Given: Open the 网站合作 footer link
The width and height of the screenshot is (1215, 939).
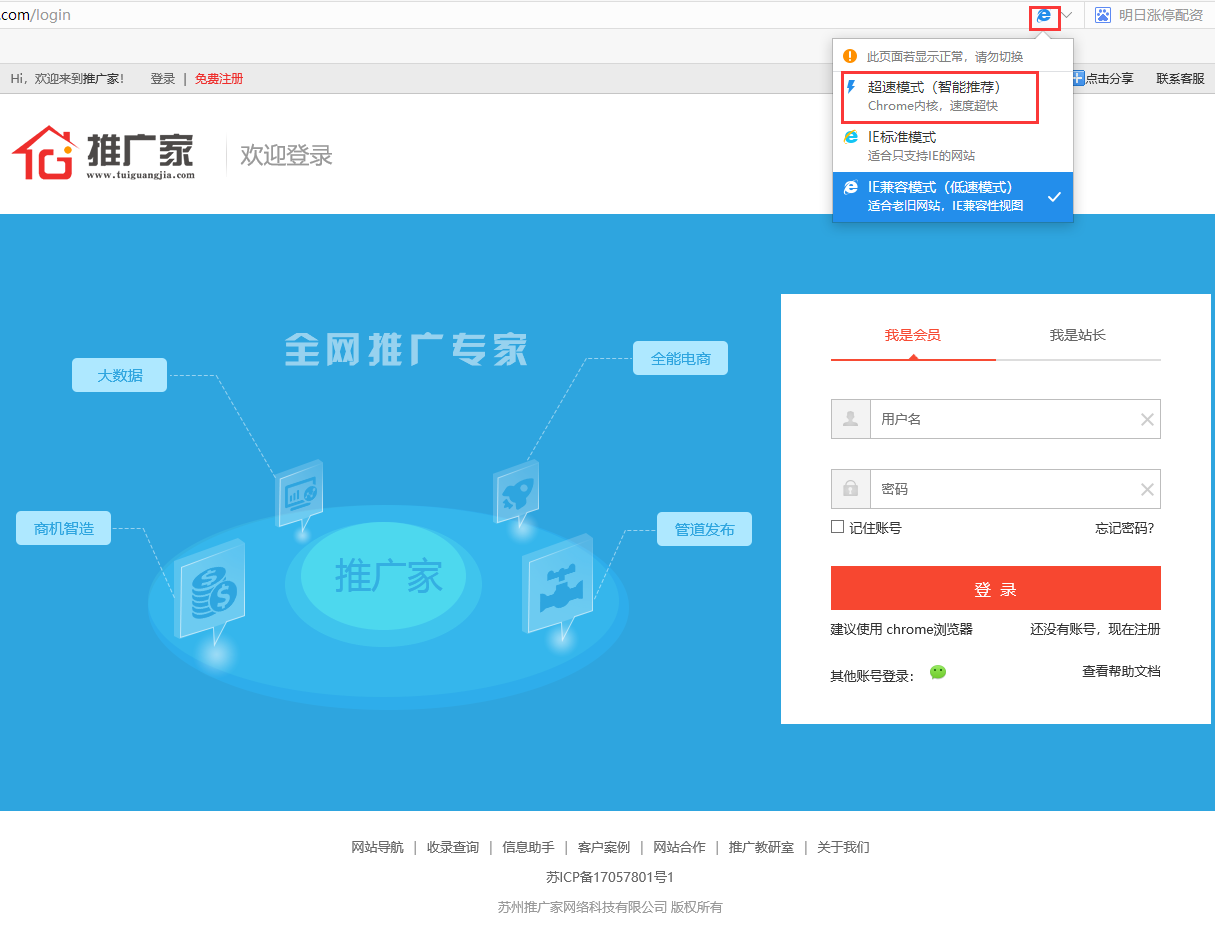Looking at the screenshot, I should pos(679,847).
